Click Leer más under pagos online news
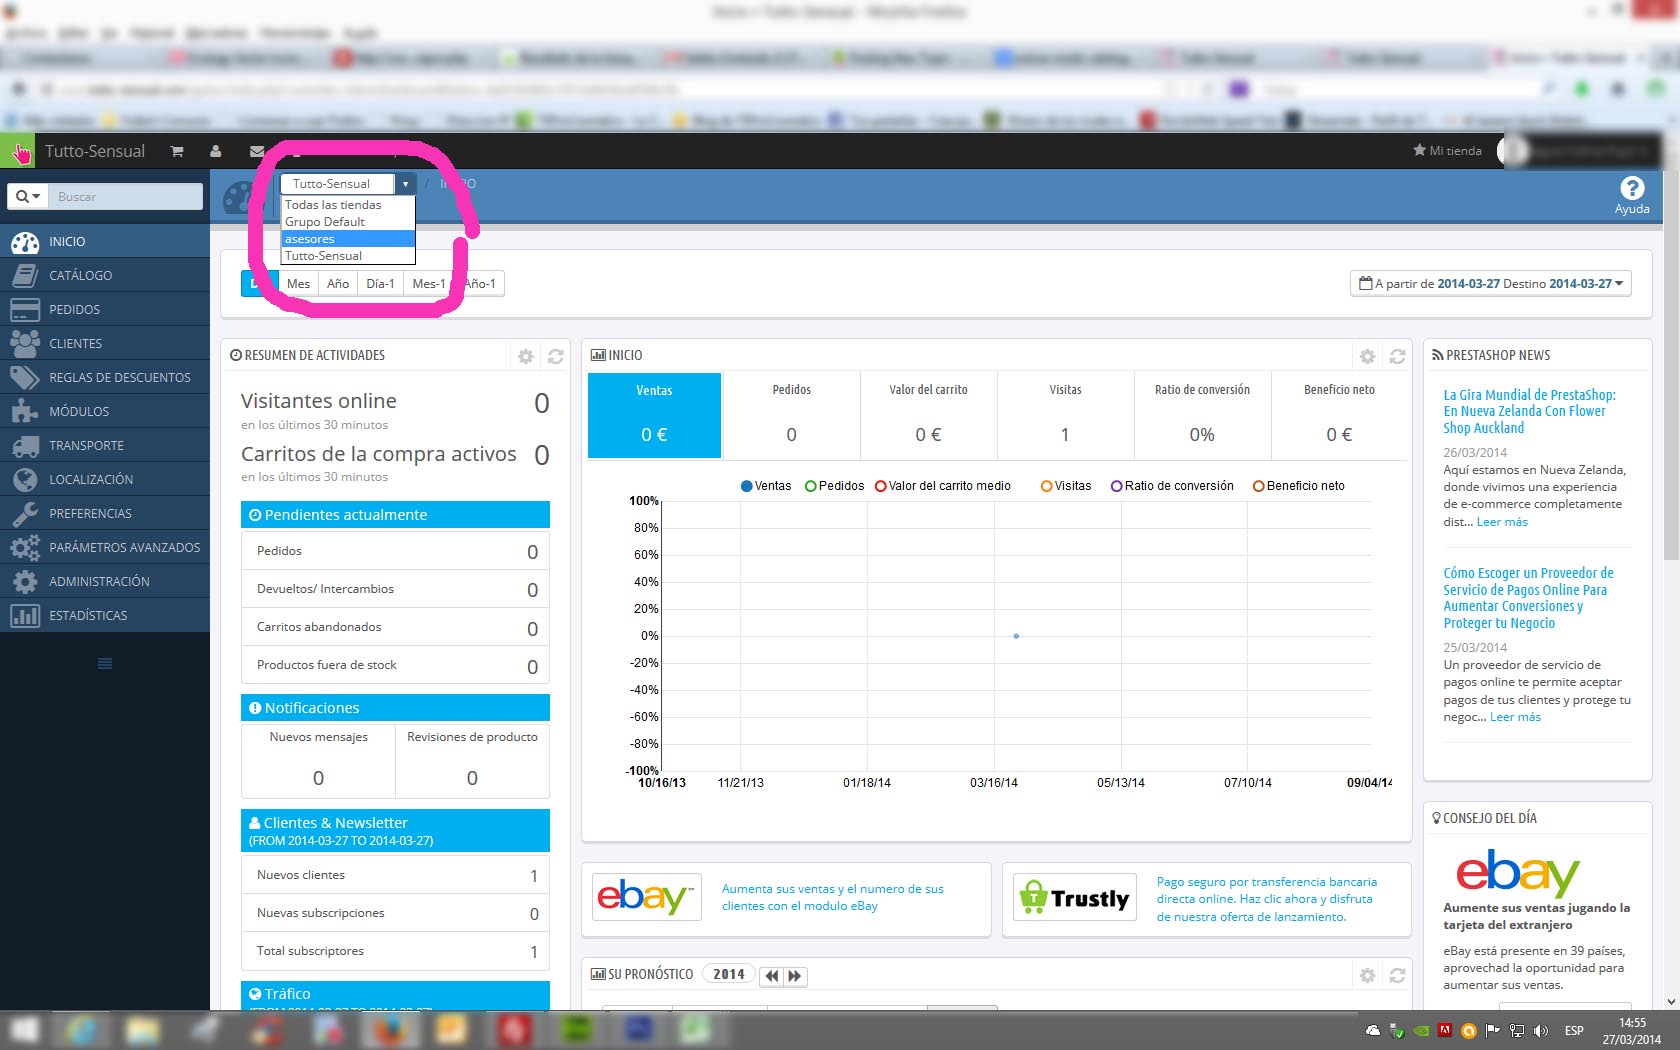Viewport: 1680px width, 1050px height. pyautogui.click(x=1515, y=717)
